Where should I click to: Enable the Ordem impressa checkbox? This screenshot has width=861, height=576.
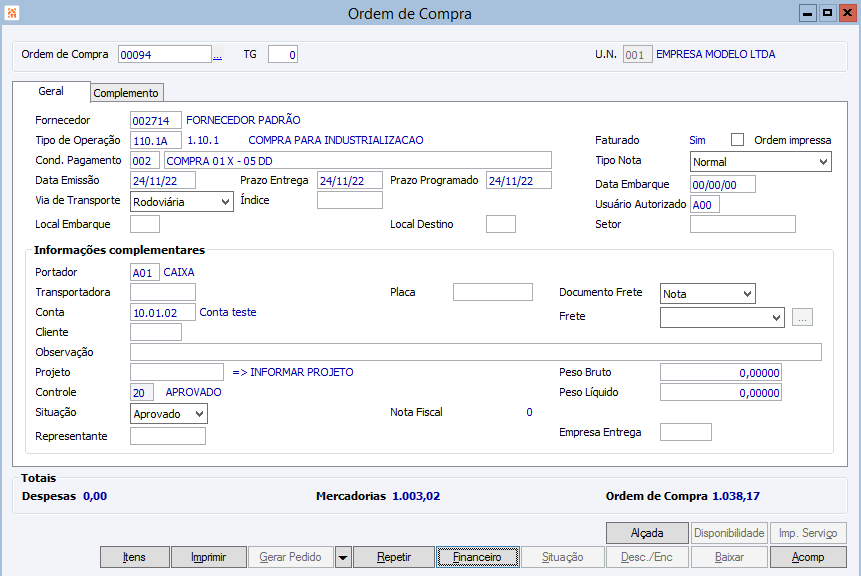pyautogui.click(x=738, y=140)
